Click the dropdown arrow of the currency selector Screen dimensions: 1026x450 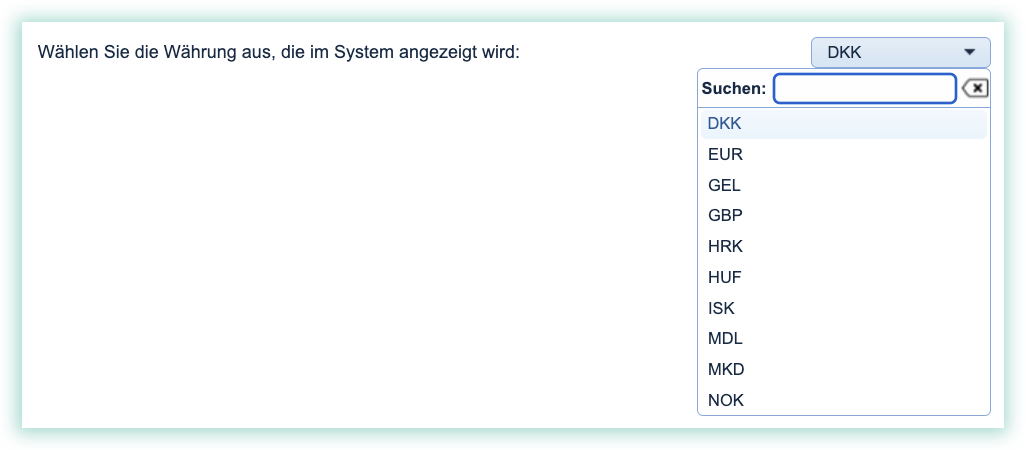(968, 52)
